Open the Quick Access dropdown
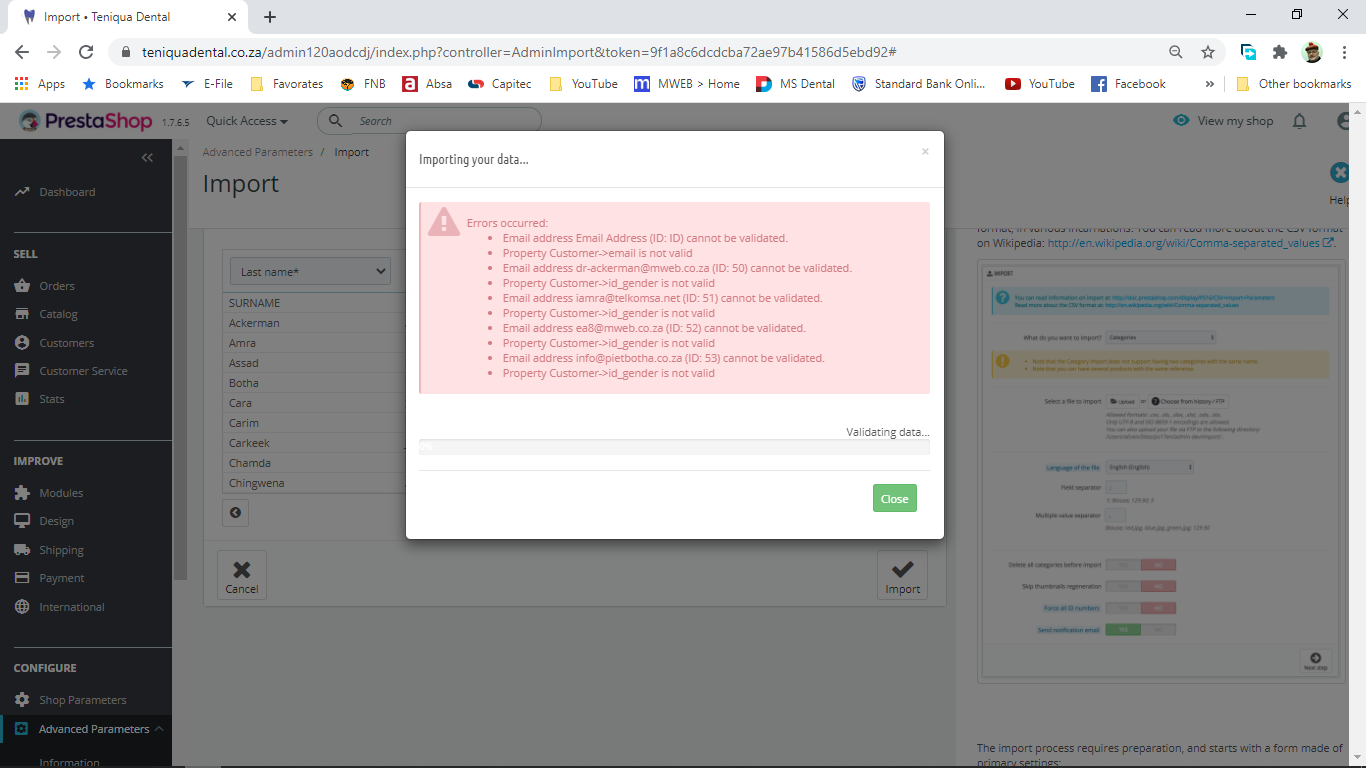This screenshot has height=768, width=1366. click(247, 121)
